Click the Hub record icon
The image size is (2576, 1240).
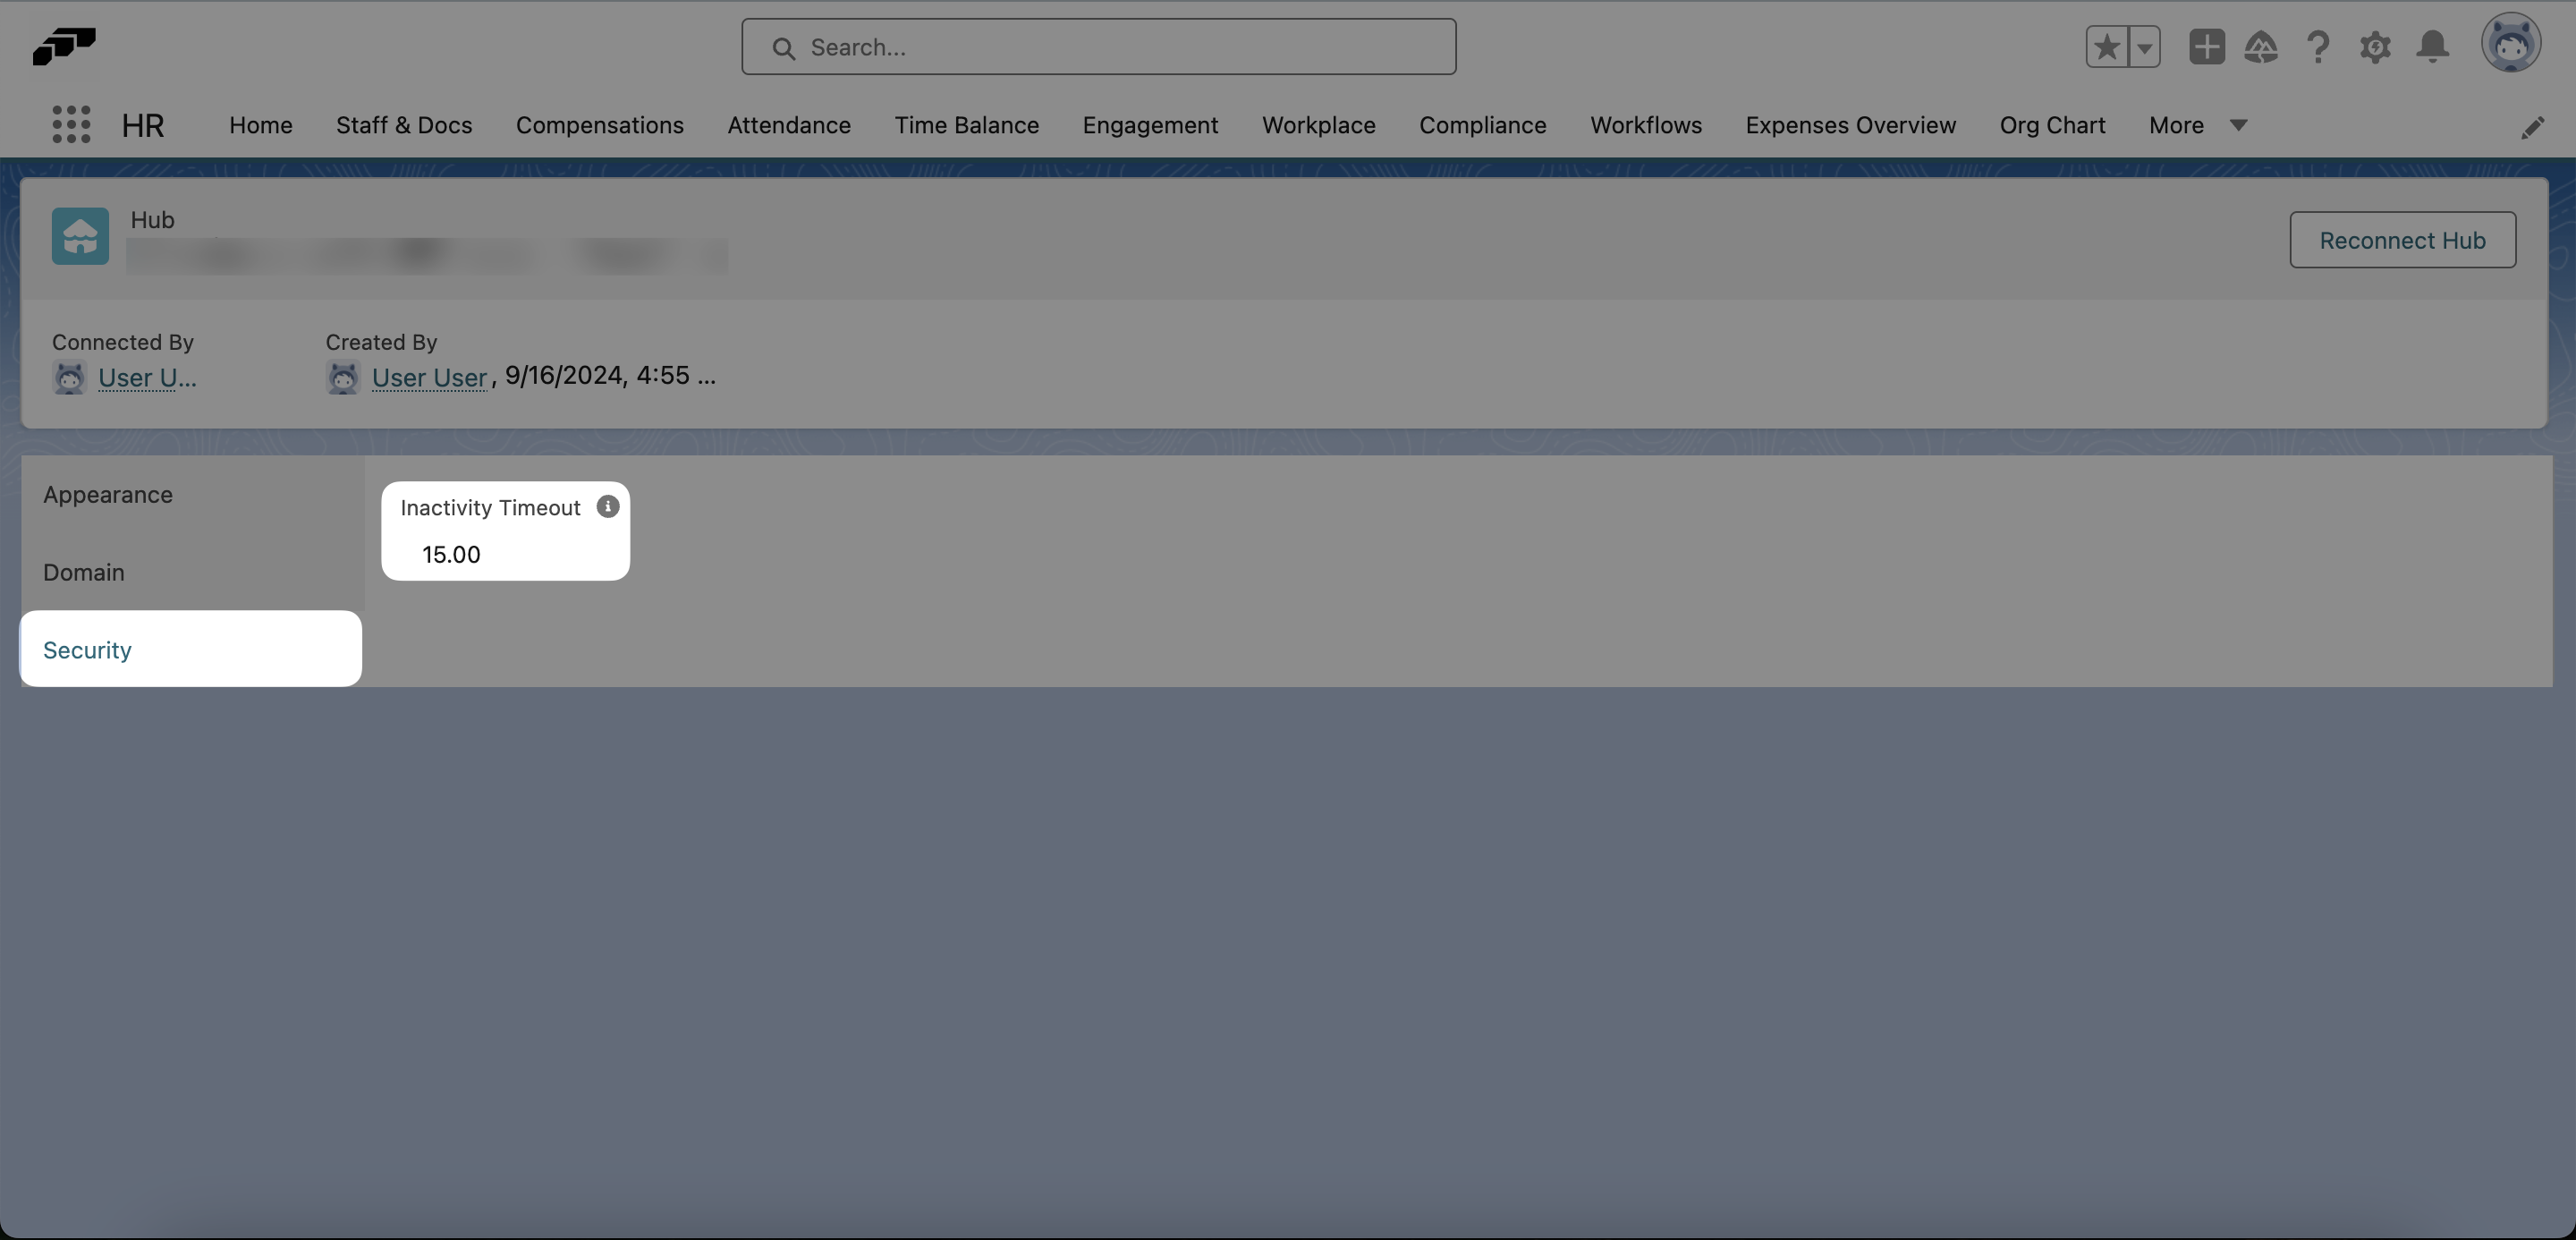tap(80, 236)
